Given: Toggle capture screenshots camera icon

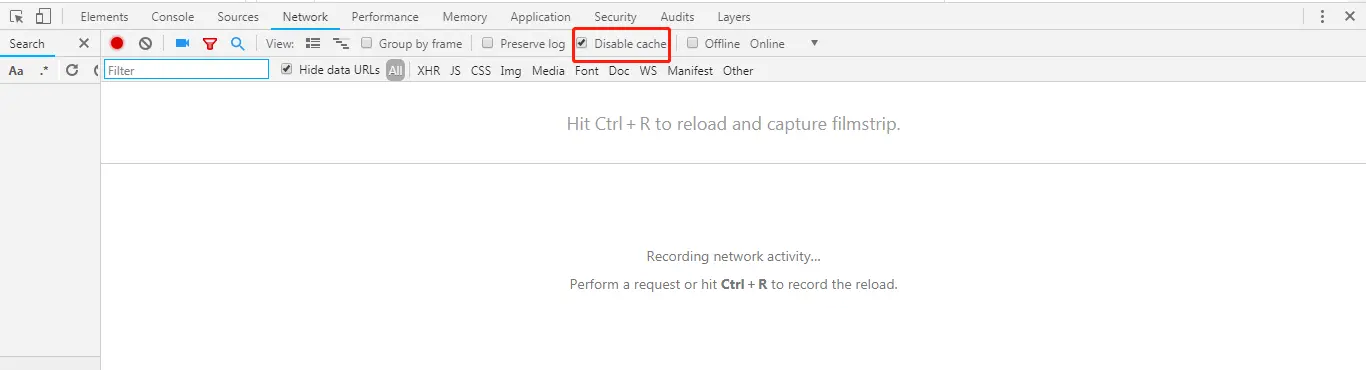Looking at the screenshot, I should (182, 43).
